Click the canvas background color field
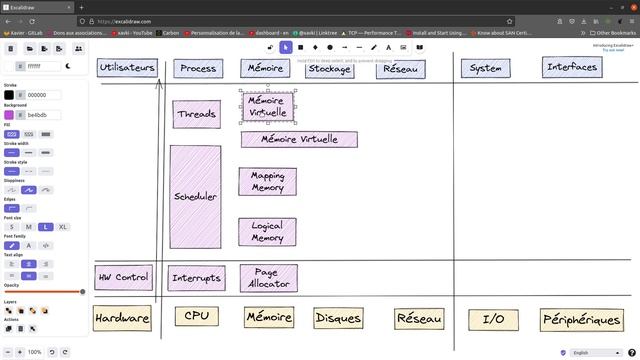This screenshot has width=640, height=360. [43, 66]
